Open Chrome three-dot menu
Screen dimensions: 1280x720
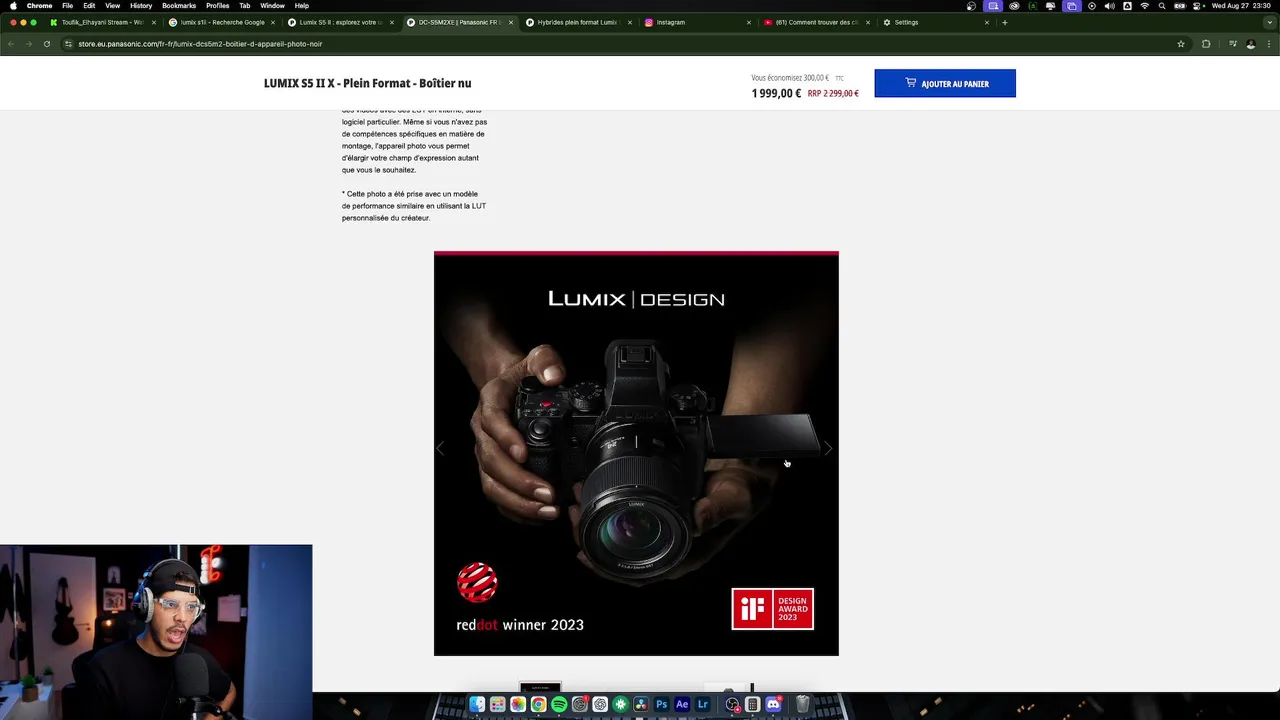point(1268,44)
